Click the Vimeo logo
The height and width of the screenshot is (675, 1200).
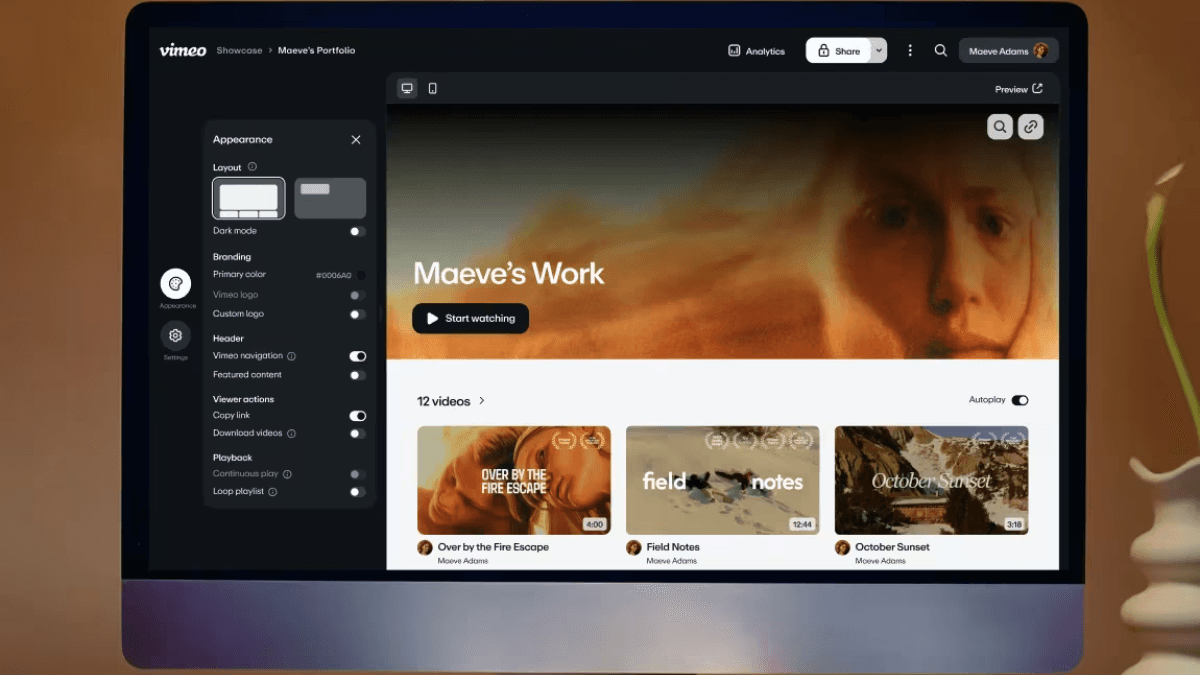[x=183, y=50]
